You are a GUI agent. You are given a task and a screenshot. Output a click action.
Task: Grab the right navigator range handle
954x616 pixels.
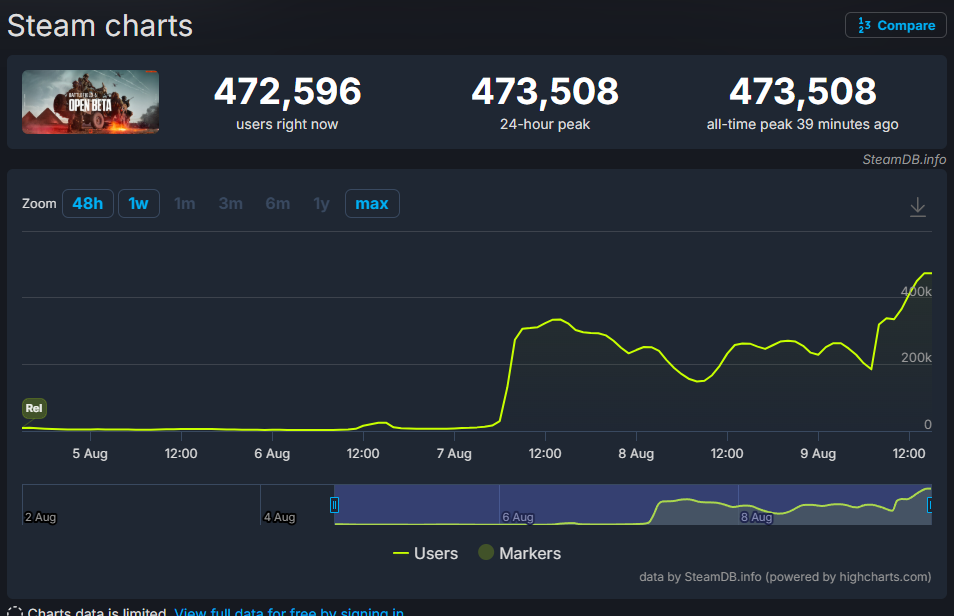tap(930, 505)
